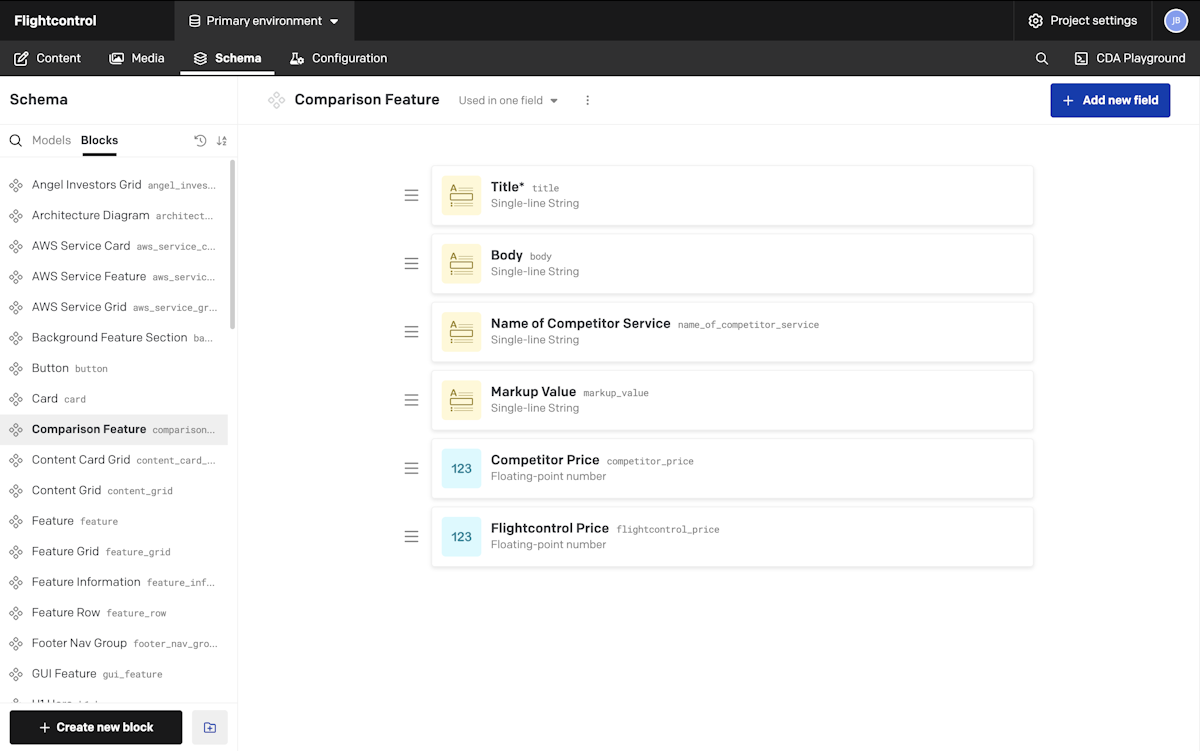Screen dimensions: 1200x751
Task: Open Project settings
Action: (1083, 20)
